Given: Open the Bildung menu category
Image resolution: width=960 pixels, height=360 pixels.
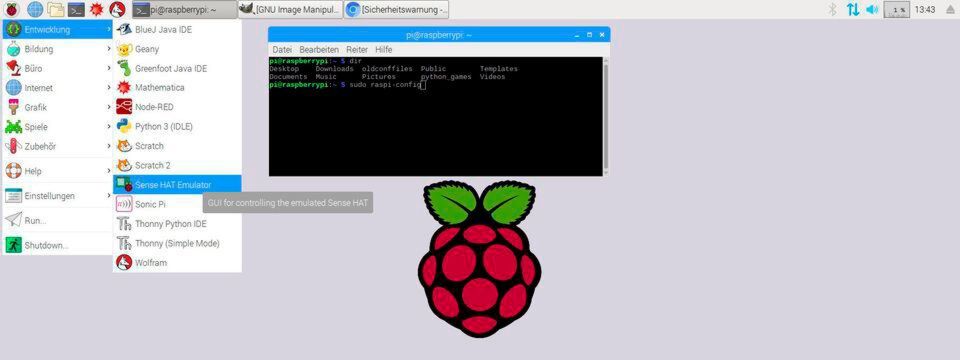Looking at the screenshot, I should [x=58, y=49].
